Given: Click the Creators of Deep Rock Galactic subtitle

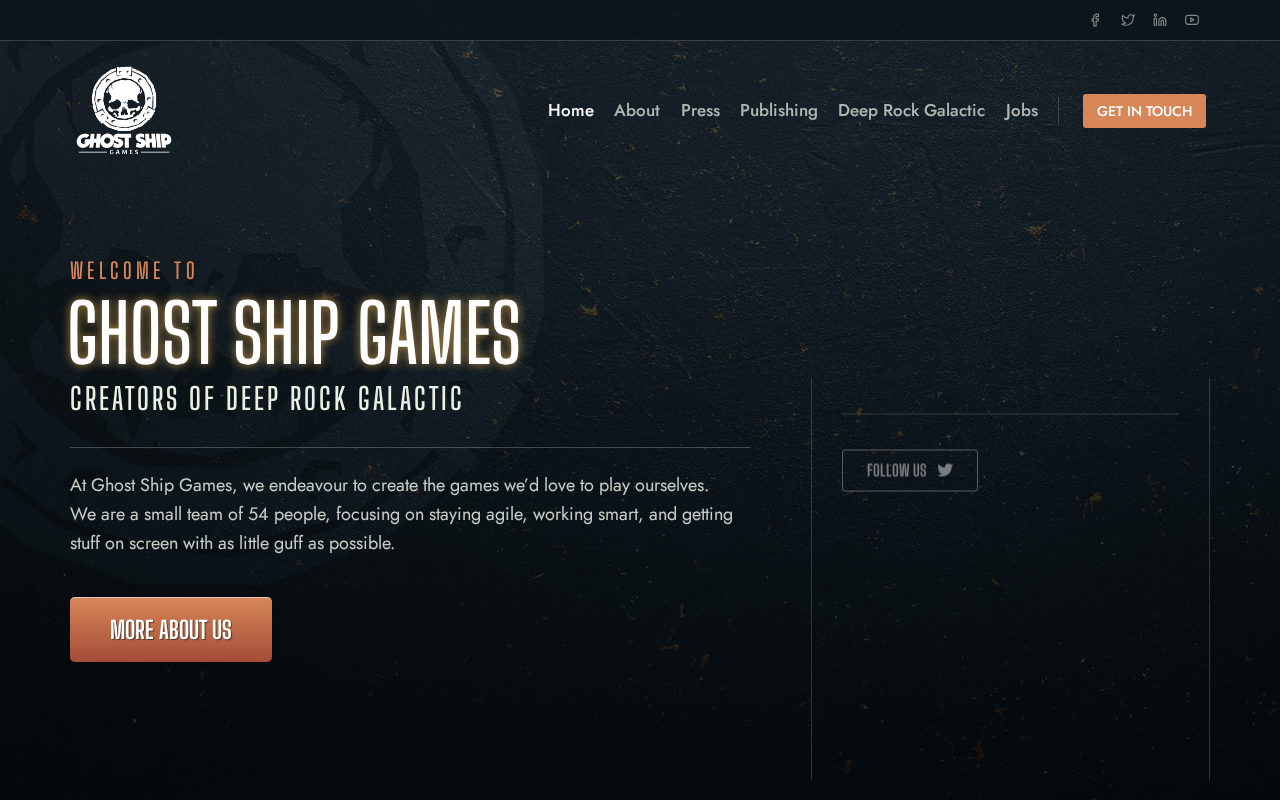Looking at the screenshot, I should tap(267, 399).
